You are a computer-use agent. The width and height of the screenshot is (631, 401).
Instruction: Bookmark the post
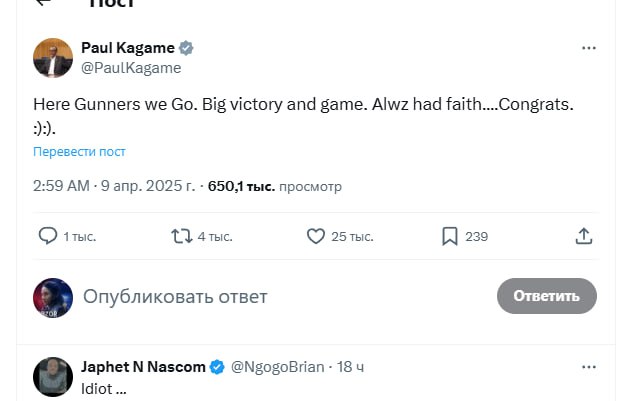450,236
